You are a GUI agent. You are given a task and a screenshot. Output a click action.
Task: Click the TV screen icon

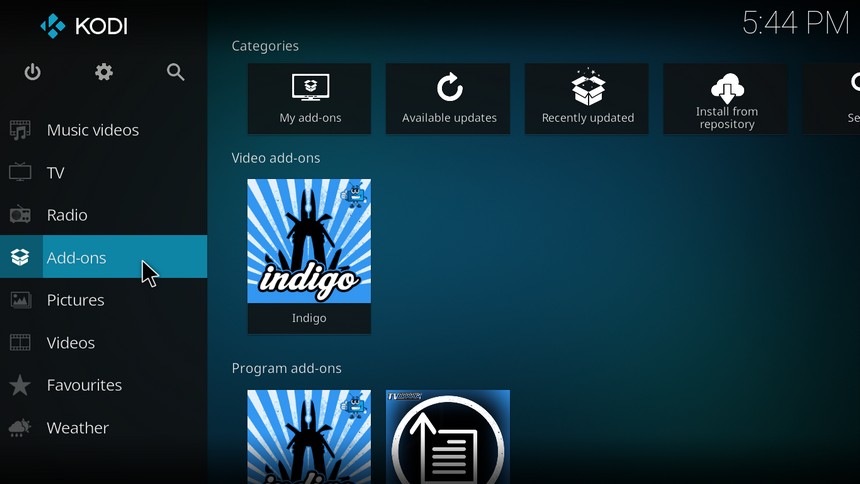click(20, 172)
